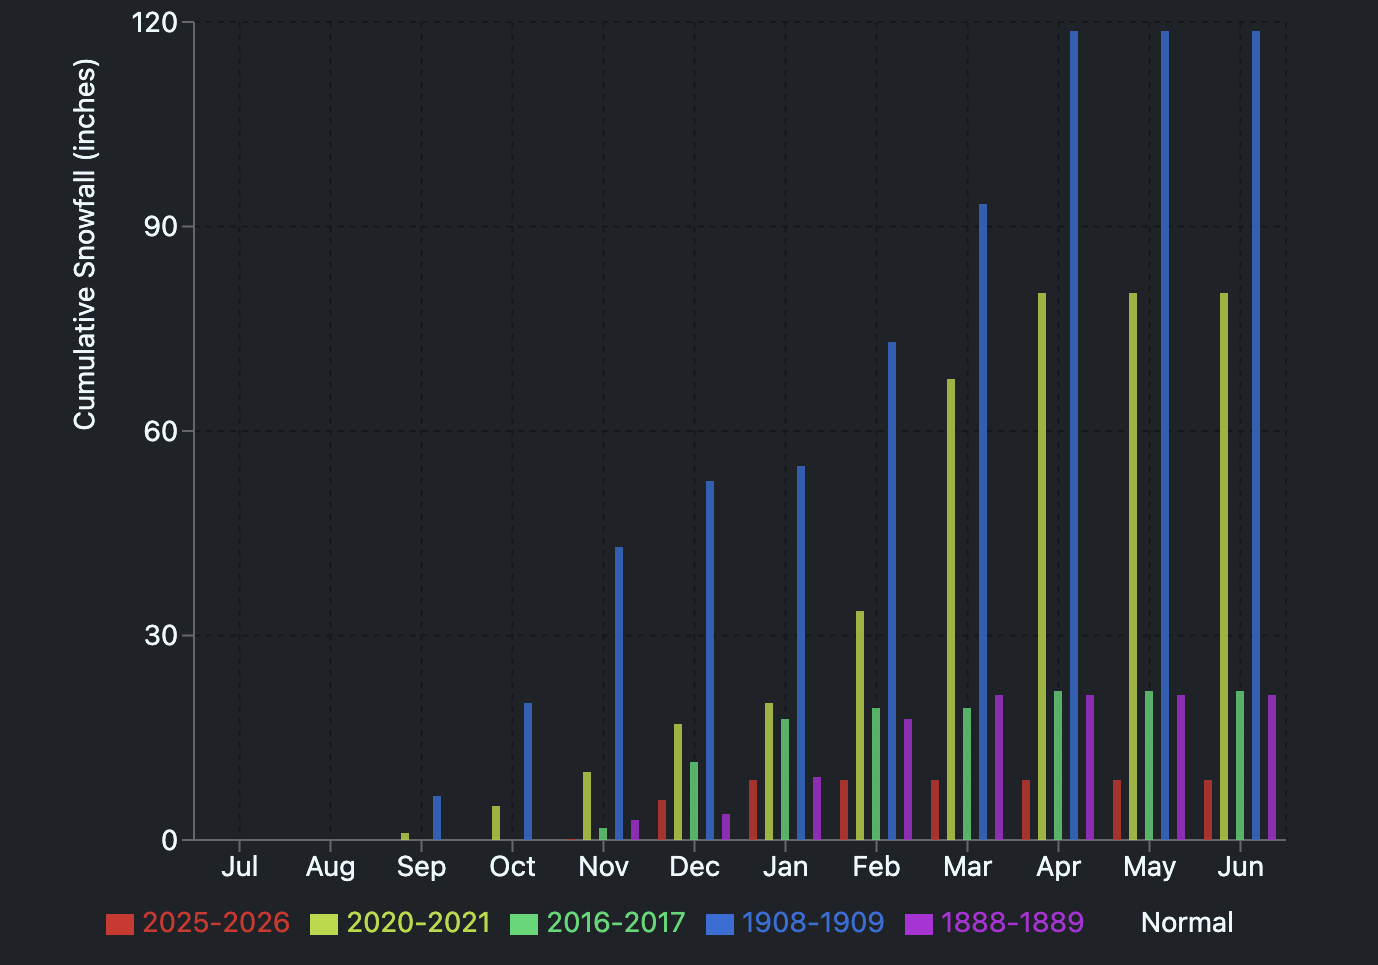Select the blue 1908-1909 bar for Mar
This screenshot has width=1378, height=965.
(x=983, y=522)
